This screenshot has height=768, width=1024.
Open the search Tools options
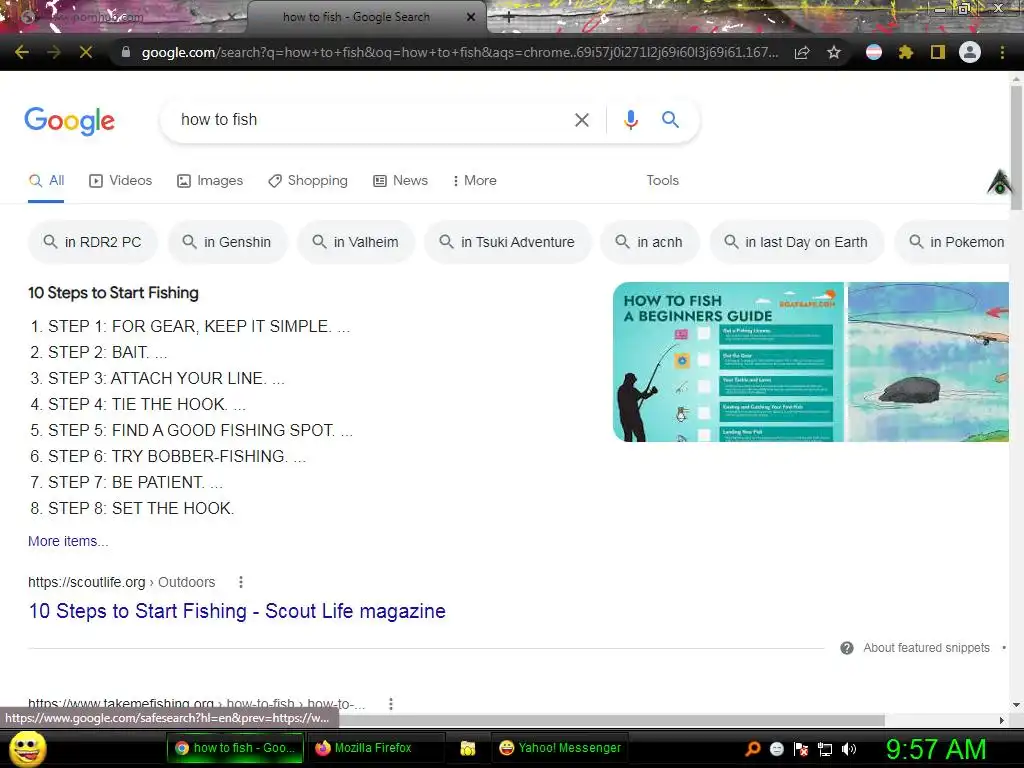click(662, 181)
